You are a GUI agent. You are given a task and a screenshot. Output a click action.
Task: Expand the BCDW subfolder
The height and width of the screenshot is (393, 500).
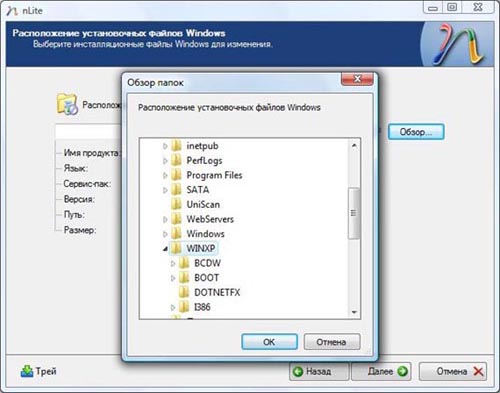173,263
